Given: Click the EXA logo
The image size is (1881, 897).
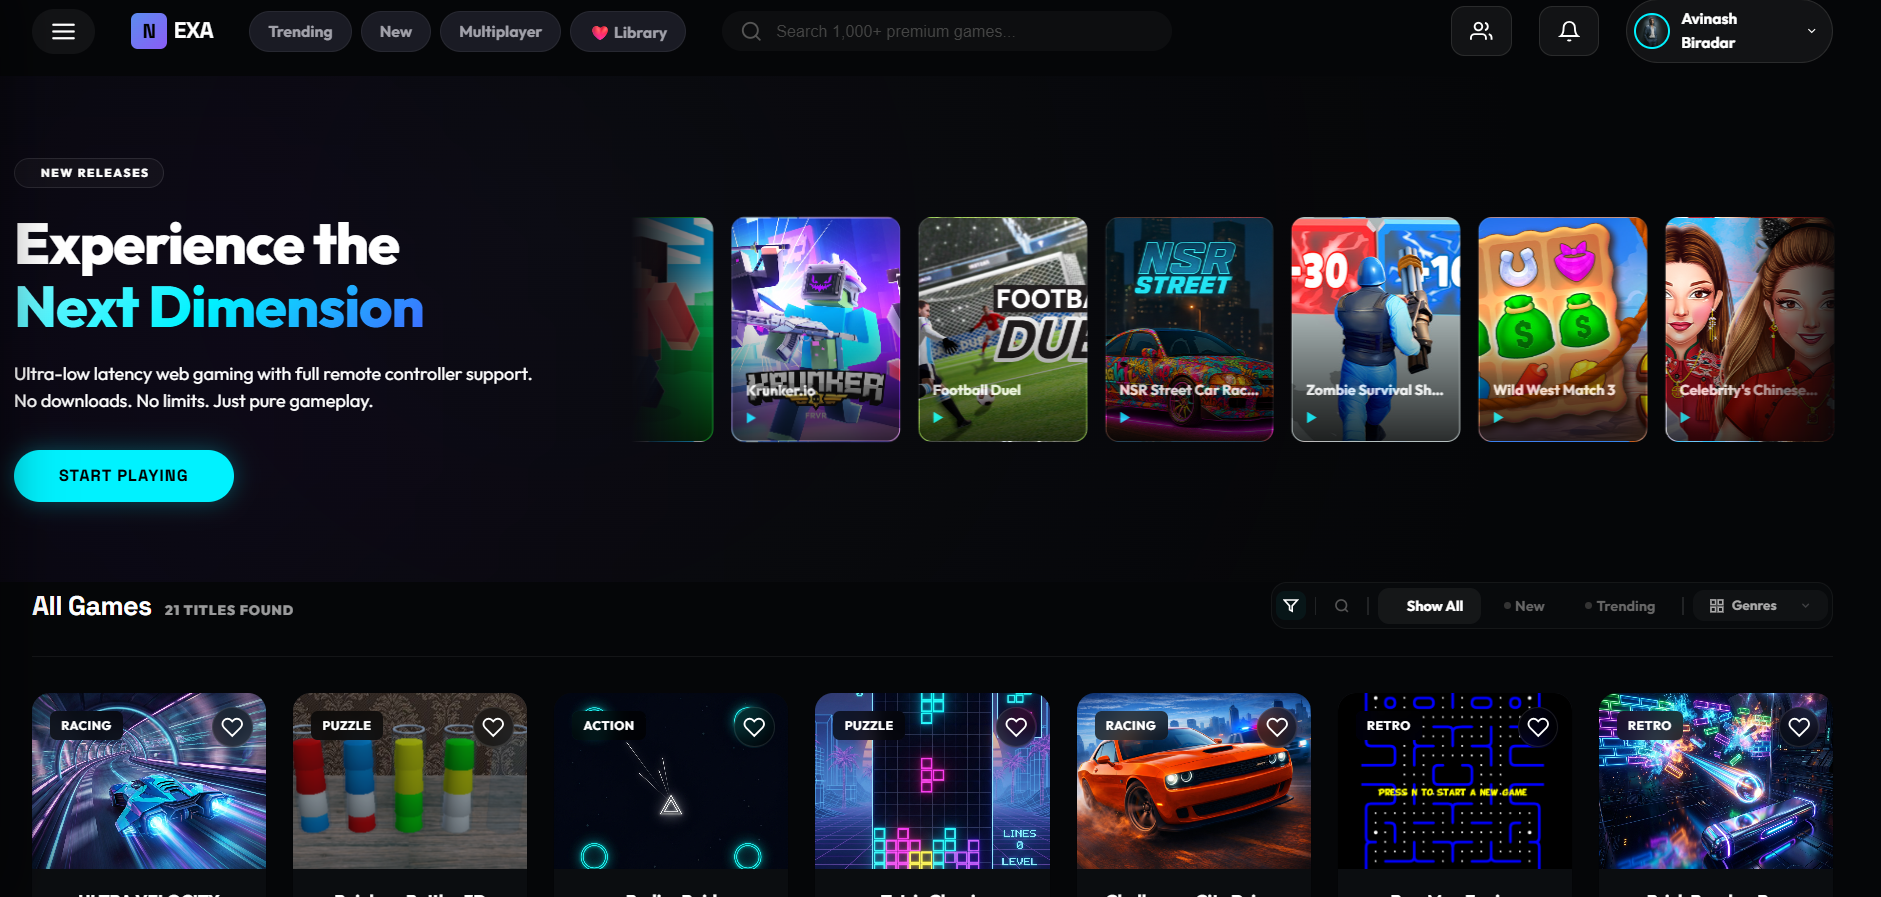Looking at the screenshot, I should (172, 31).
